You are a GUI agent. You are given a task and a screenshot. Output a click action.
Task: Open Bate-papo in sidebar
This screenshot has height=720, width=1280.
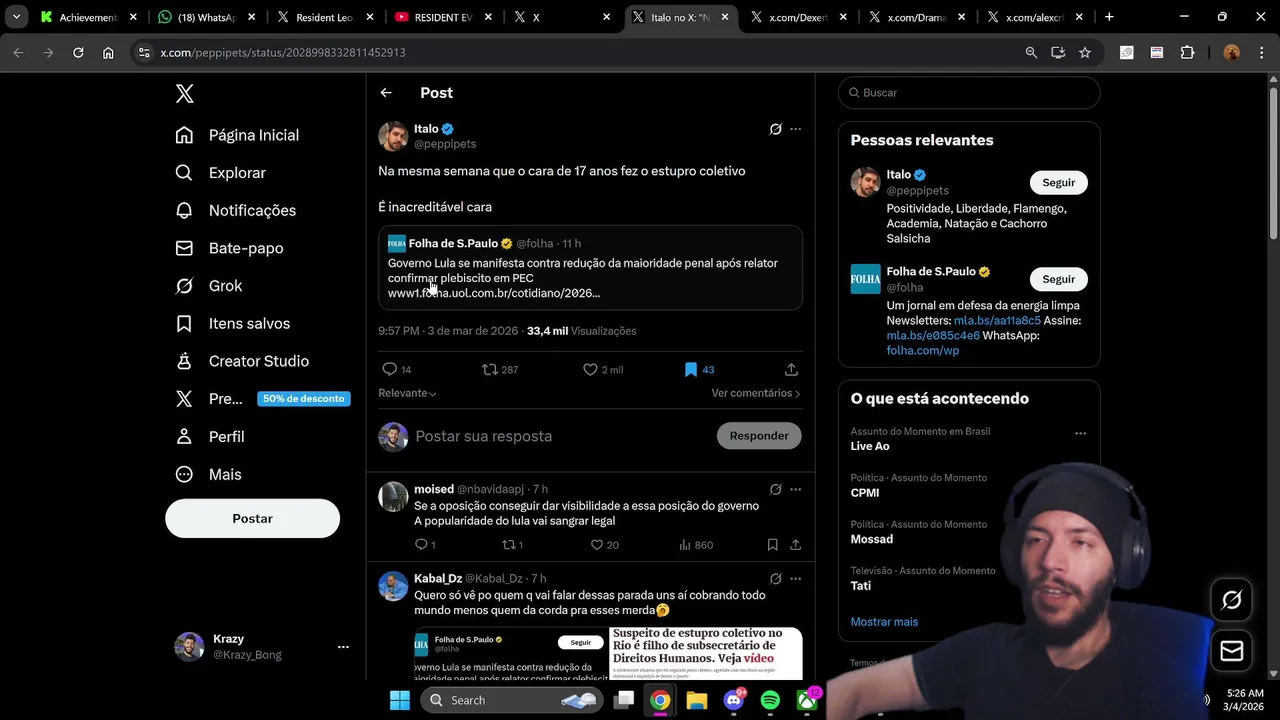229,248
